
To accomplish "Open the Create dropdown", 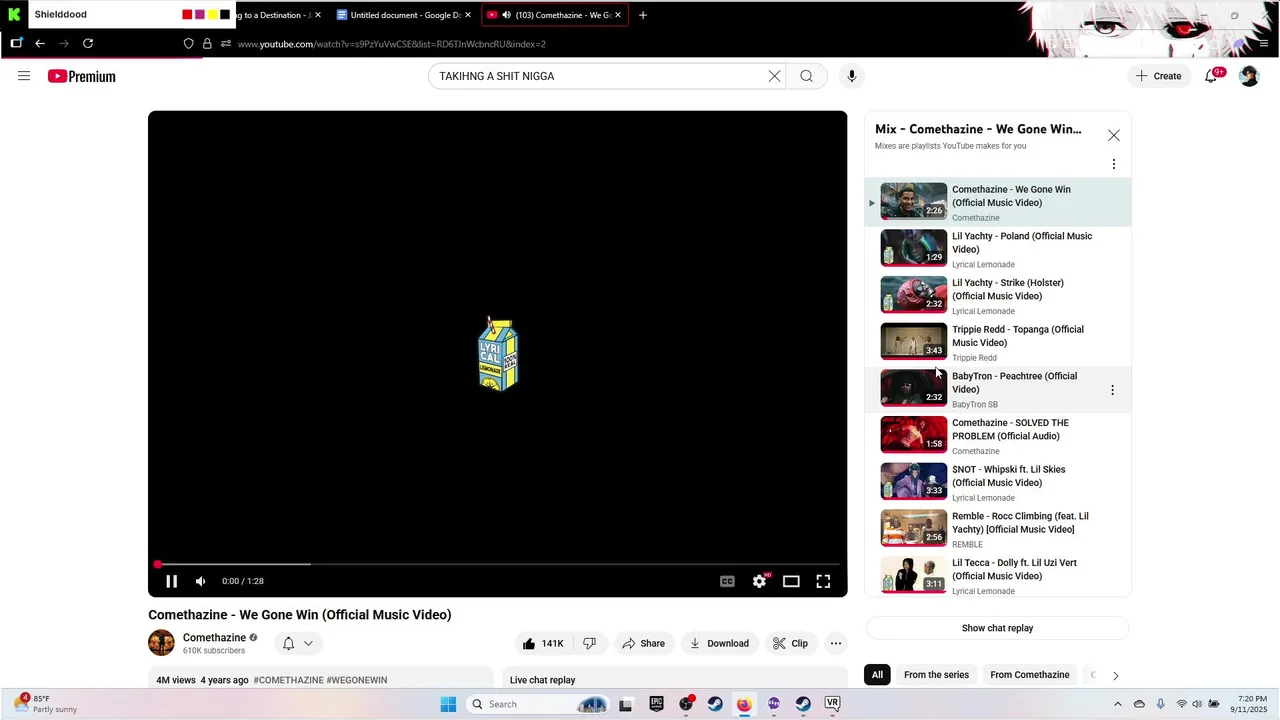I will coord(1159,76).
